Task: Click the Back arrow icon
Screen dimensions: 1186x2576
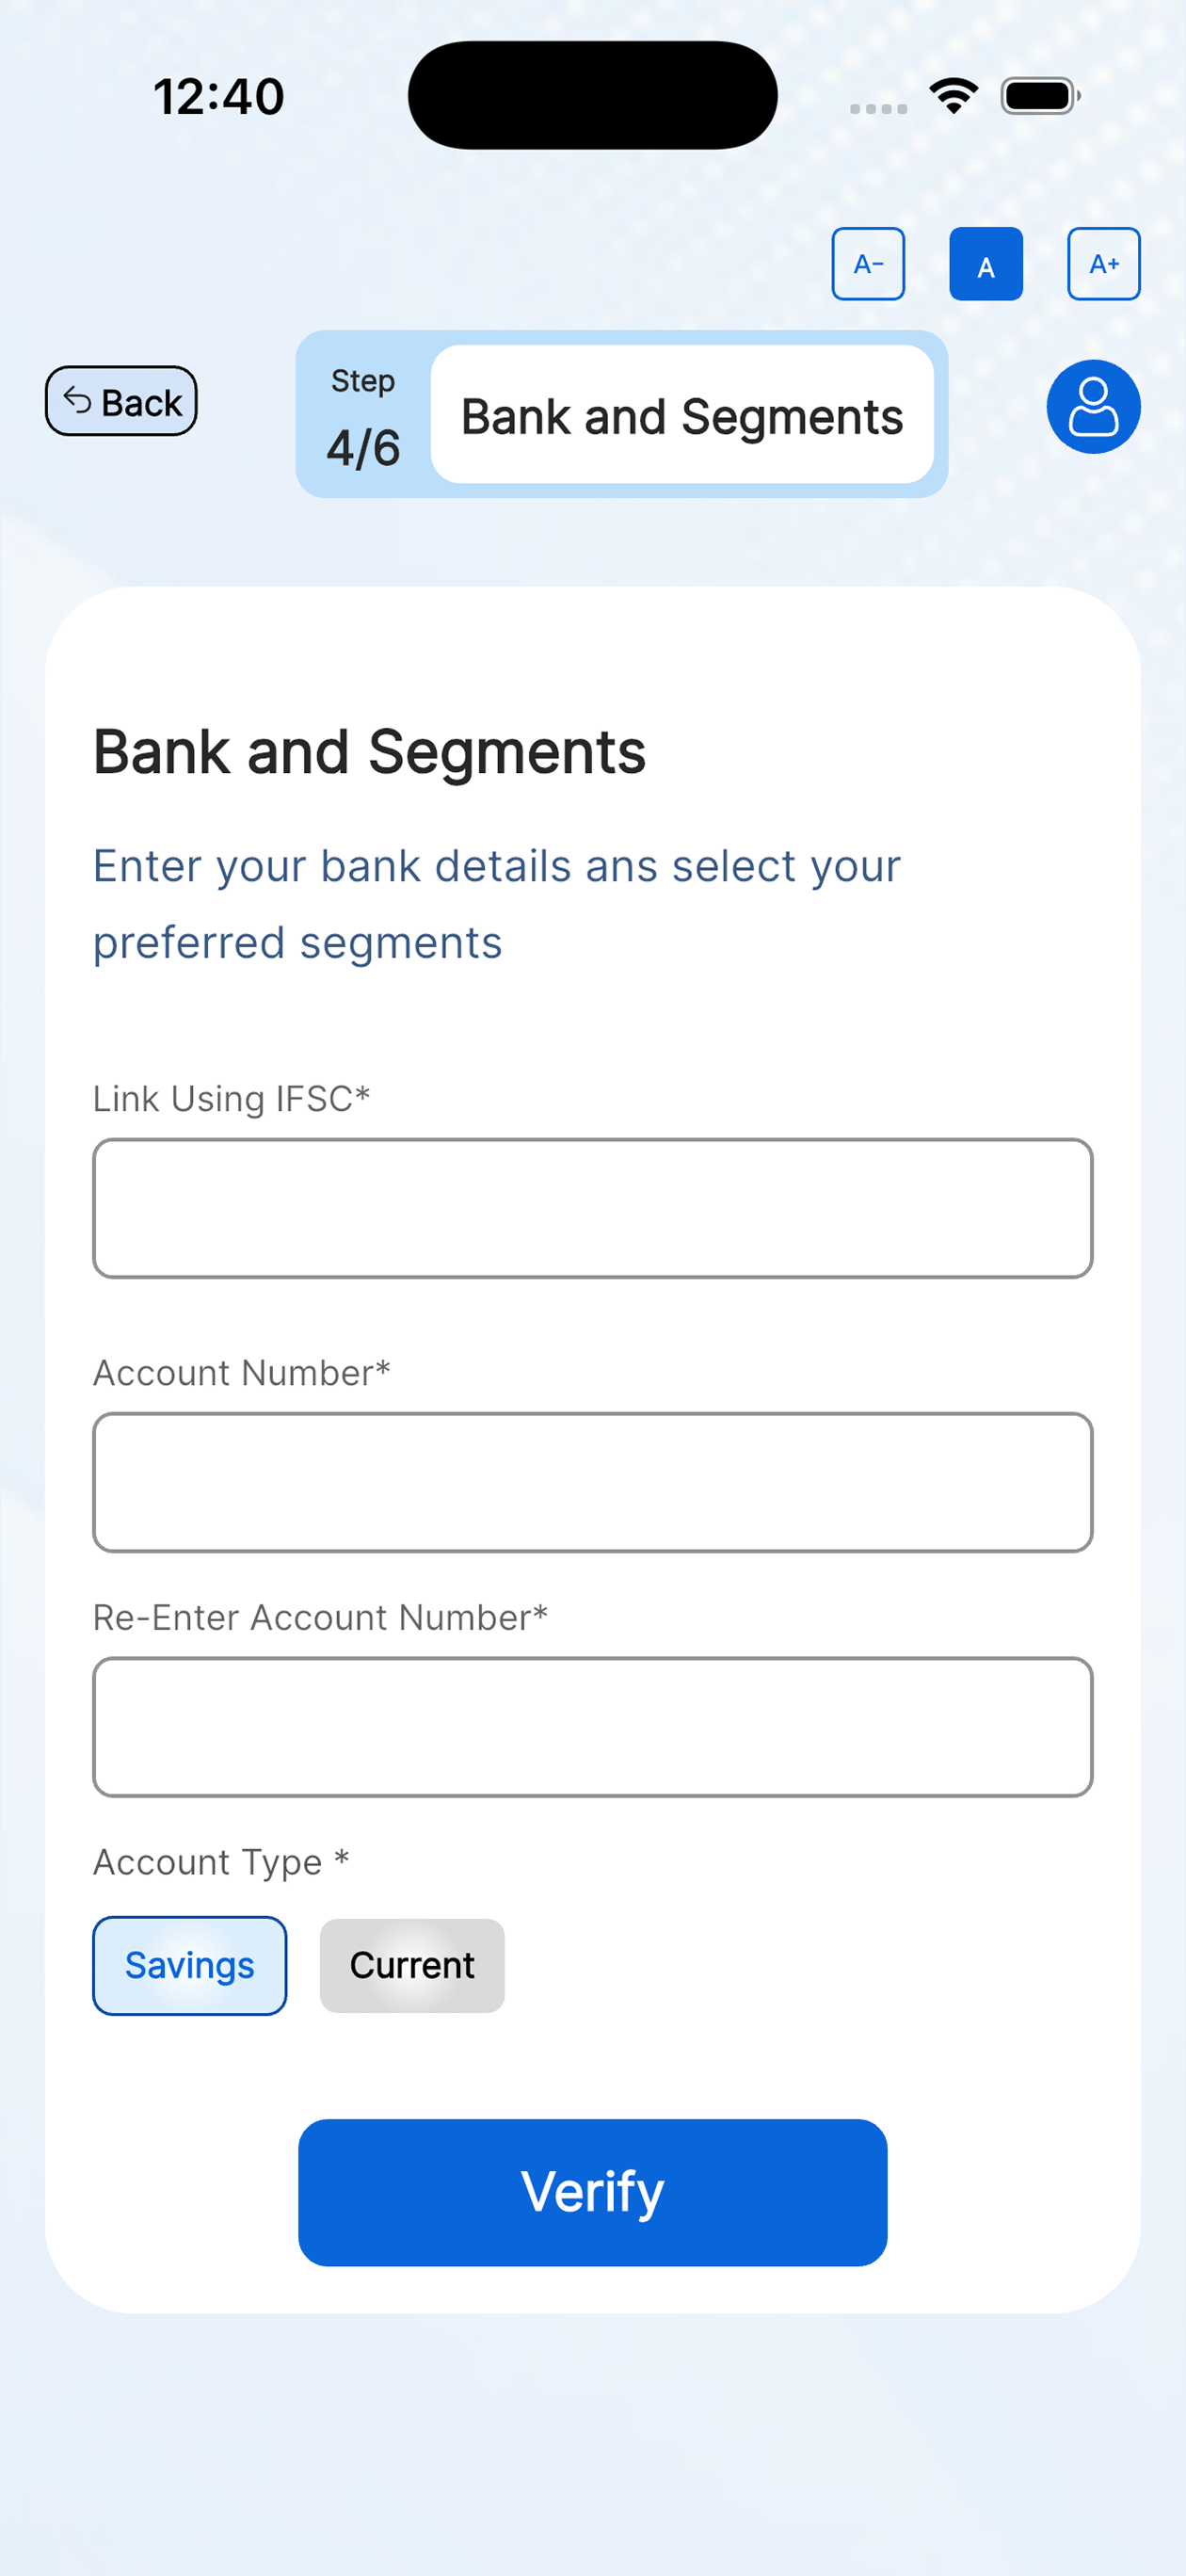Action: coord(77,401)
